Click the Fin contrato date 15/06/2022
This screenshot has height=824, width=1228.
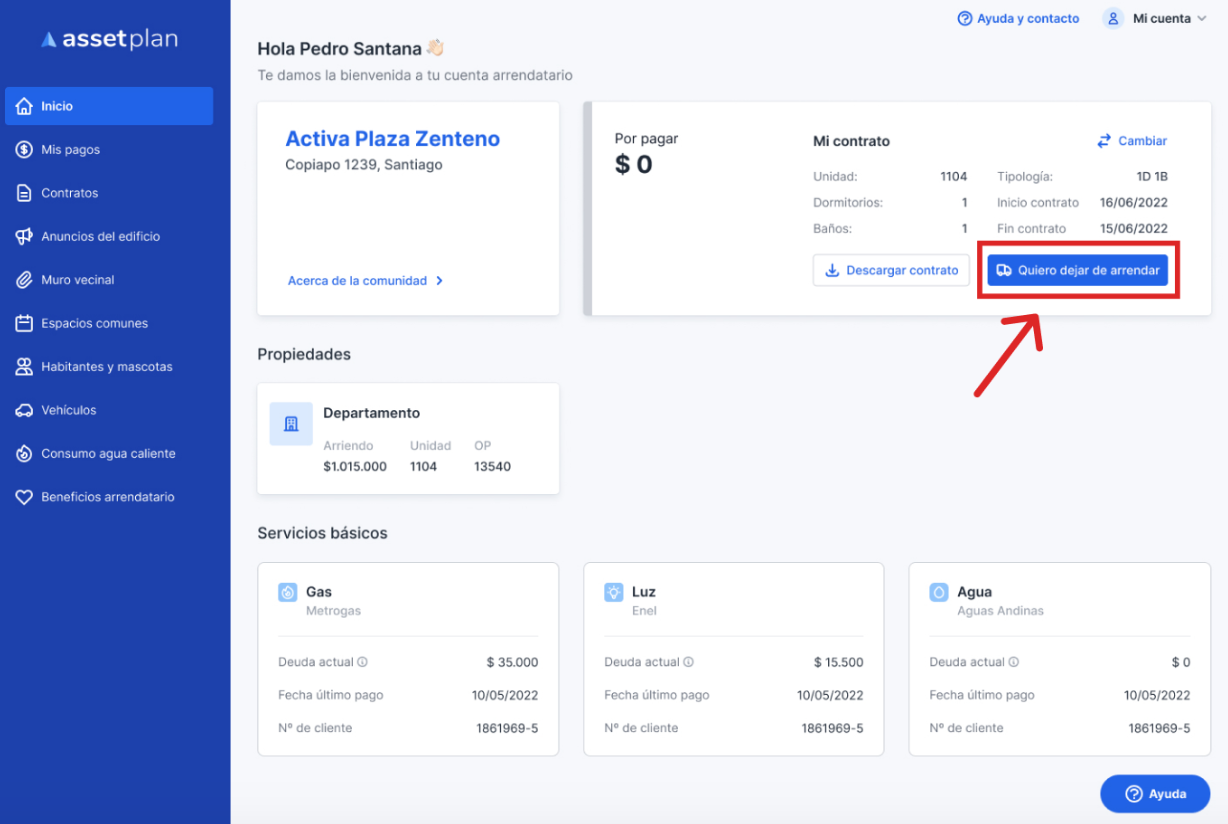point(1134,229)
